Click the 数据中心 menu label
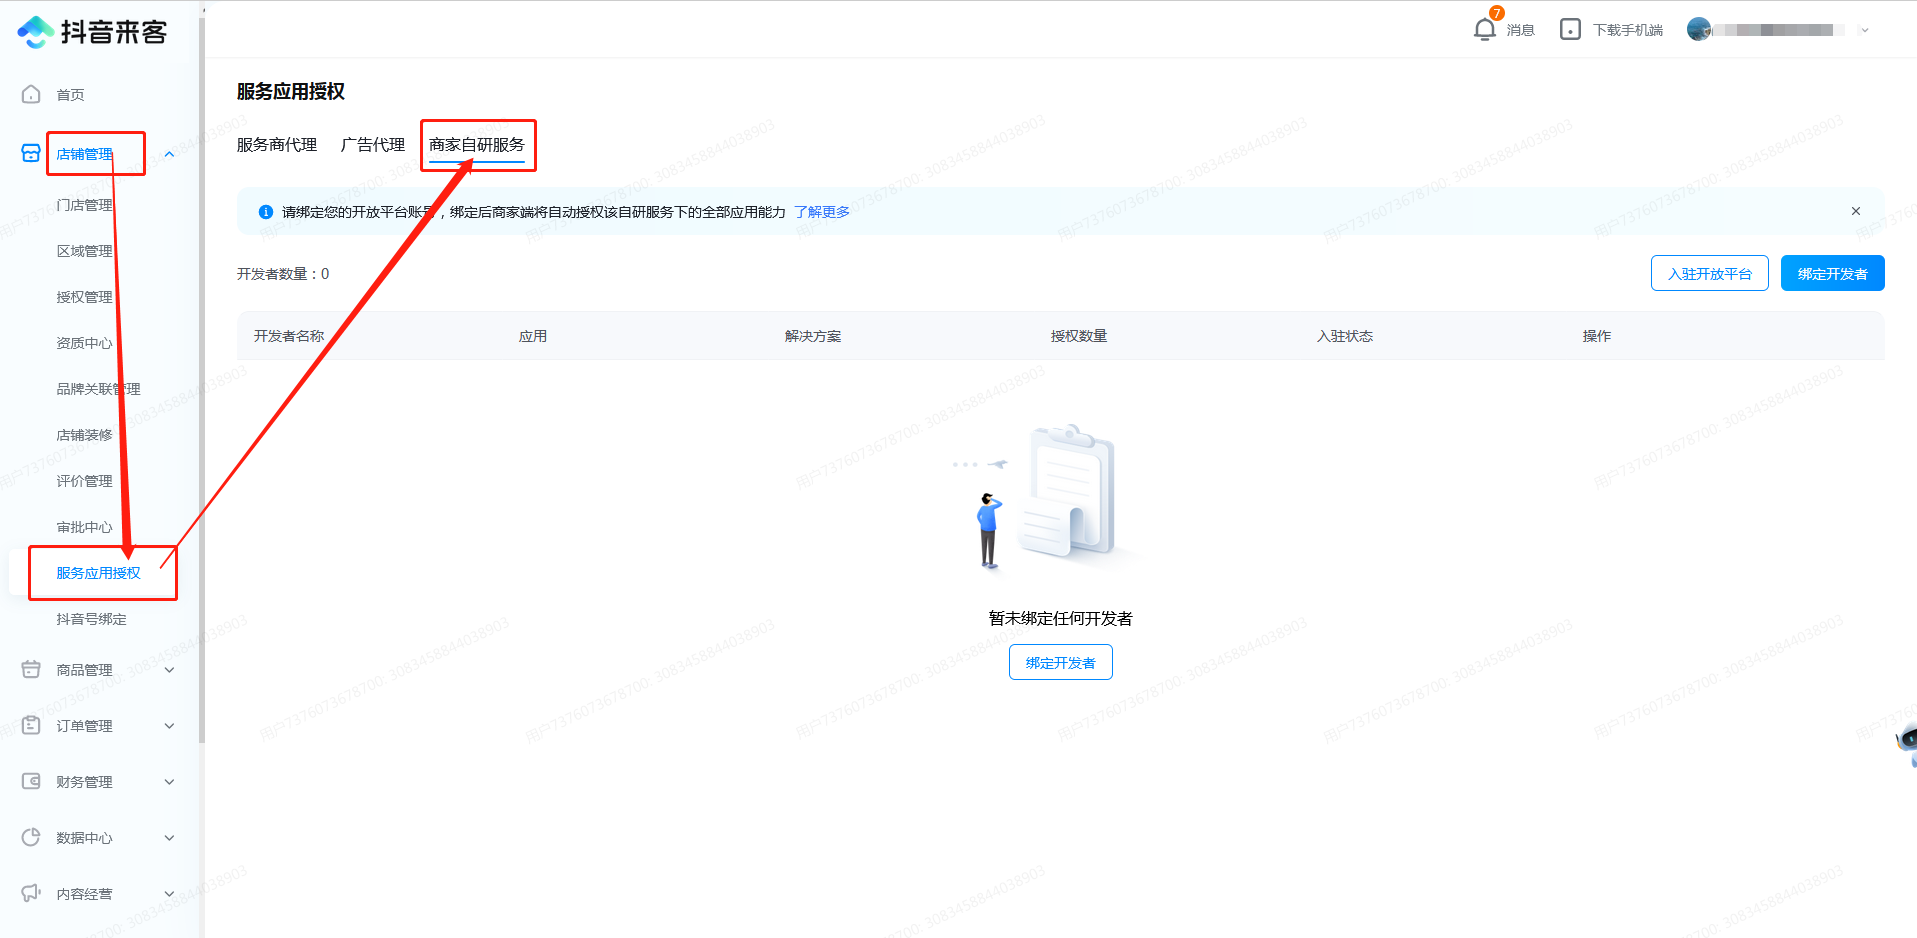1917x938 pixels. (85, 838)
